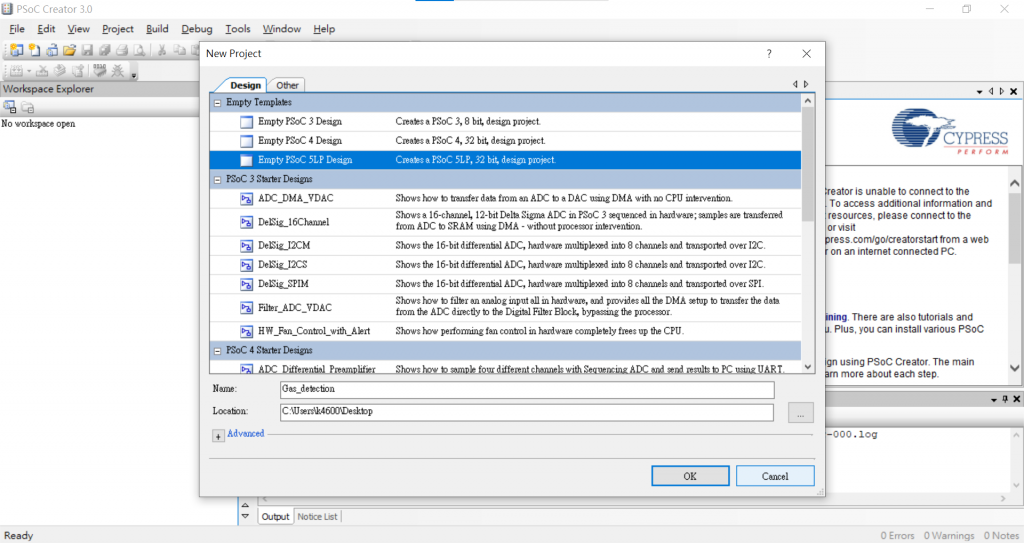Image resolution: width=1024 pixels, height=543 pixels.
Task: Click the Workspace Explorer collapse folders icon
Action: [27, 107]
